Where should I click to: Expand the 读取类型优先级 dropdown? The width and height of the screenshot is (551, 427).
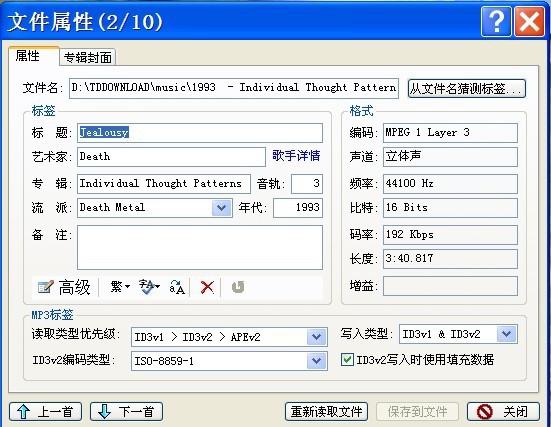[x=317, y=337]
